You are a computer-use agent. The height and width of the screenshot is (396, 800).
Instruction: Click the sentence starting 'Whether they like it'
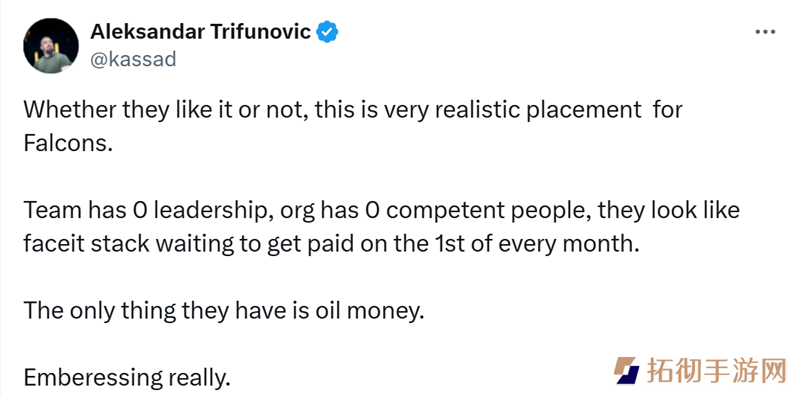[x=353, y=127]
